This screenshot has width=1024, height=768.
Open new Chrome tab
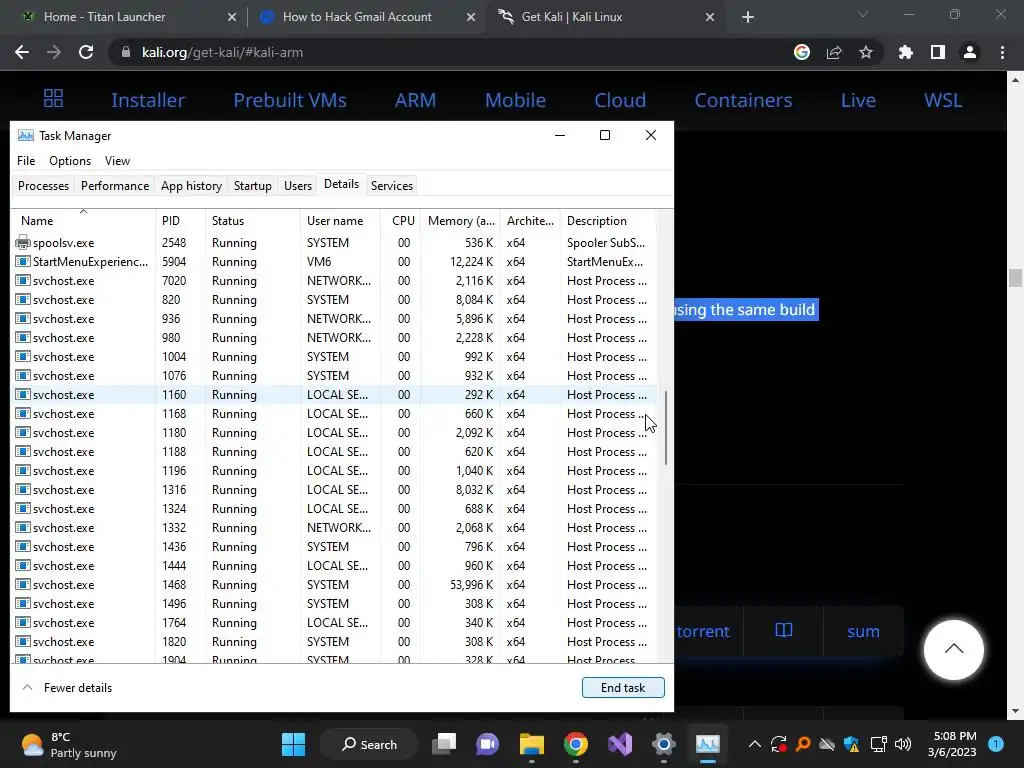pos(748,17)
